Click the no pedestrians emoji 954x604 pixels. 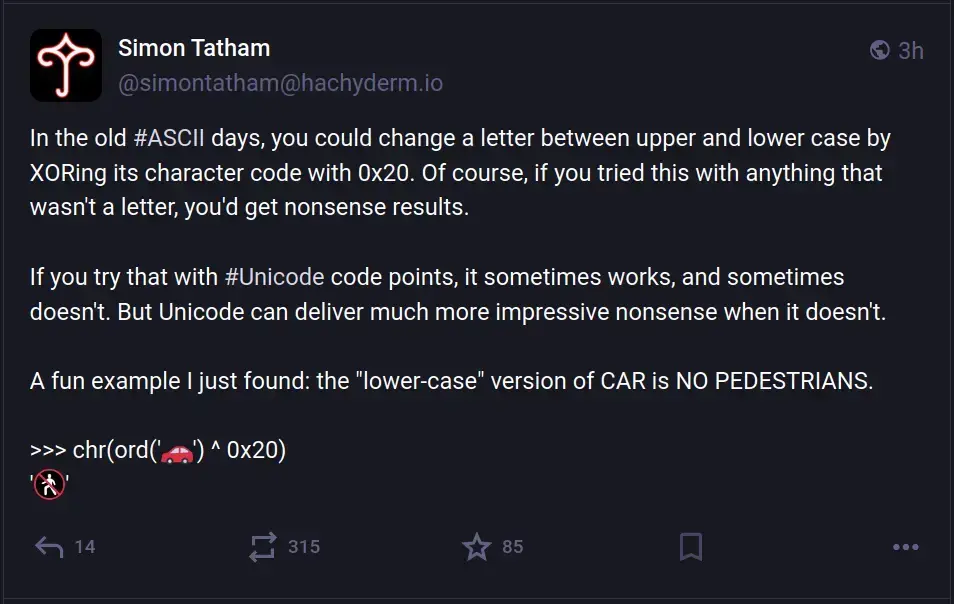tap(49, 485)
